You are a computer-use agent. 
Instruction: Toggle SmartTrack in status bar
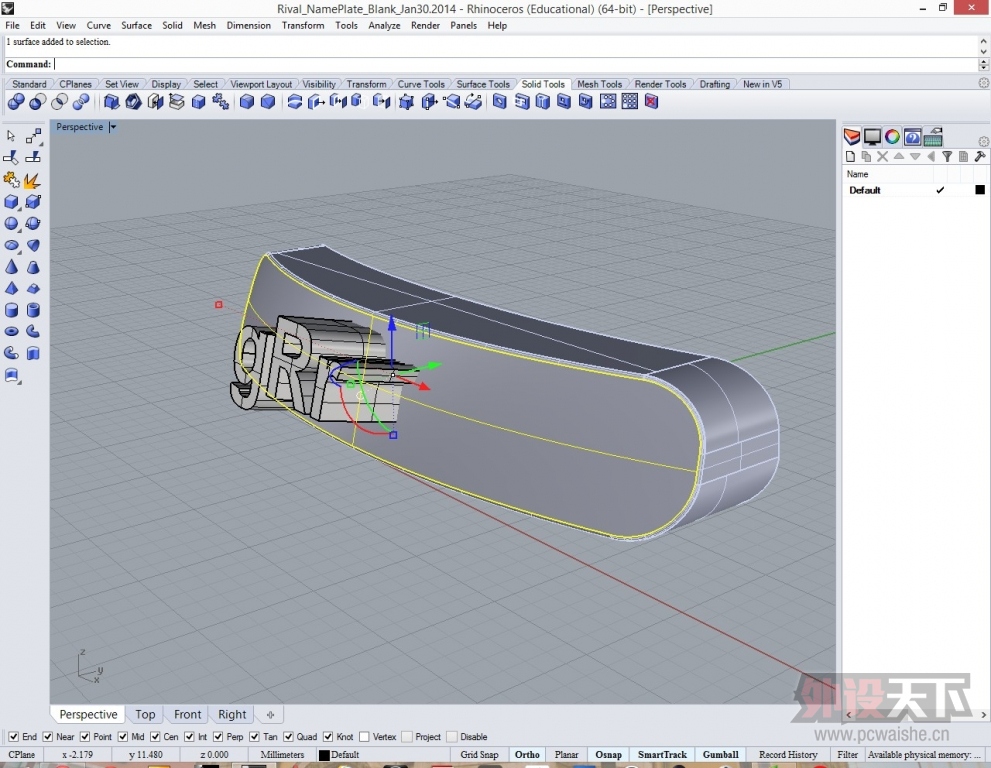(662, 755)
